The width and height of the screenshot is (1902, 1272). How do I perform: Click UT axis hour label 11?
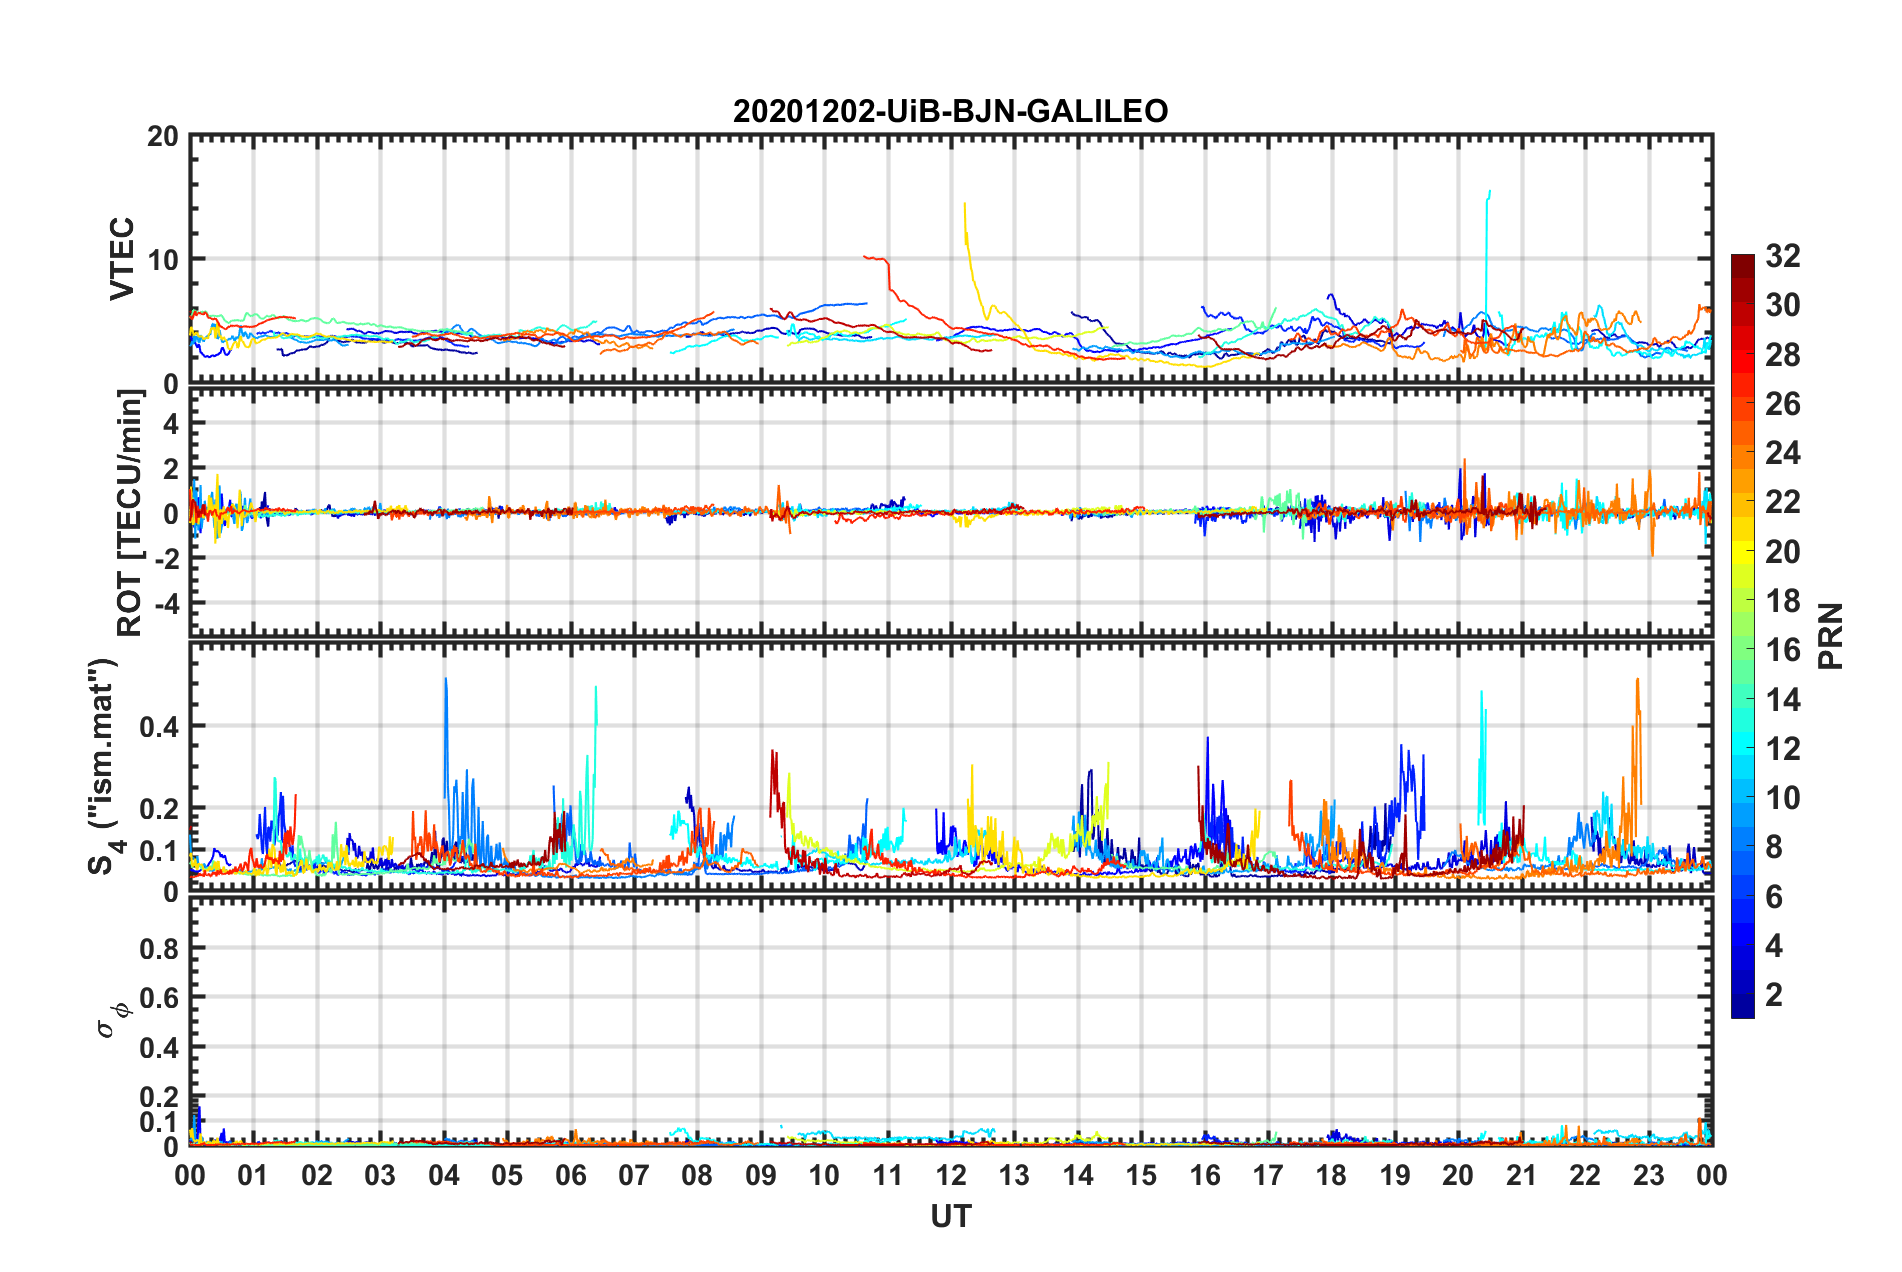pyautogui.click(x=888, y=1174)
